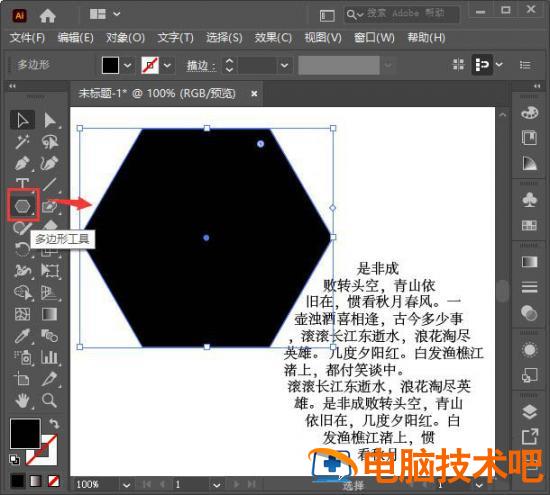
Task: Expand the left toolbar double arrows
Action: tap(13, 86)
